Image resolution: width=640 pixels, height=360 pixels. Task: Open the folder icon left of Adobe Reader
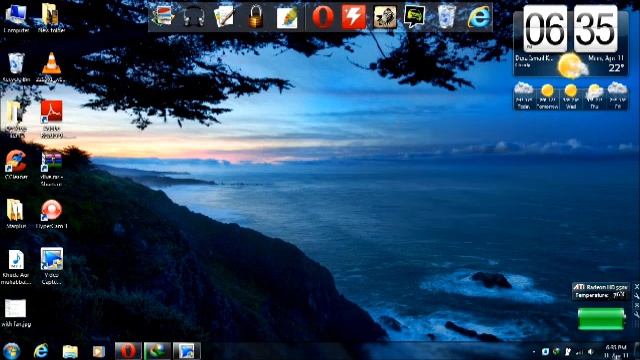[x=16, y=118]
